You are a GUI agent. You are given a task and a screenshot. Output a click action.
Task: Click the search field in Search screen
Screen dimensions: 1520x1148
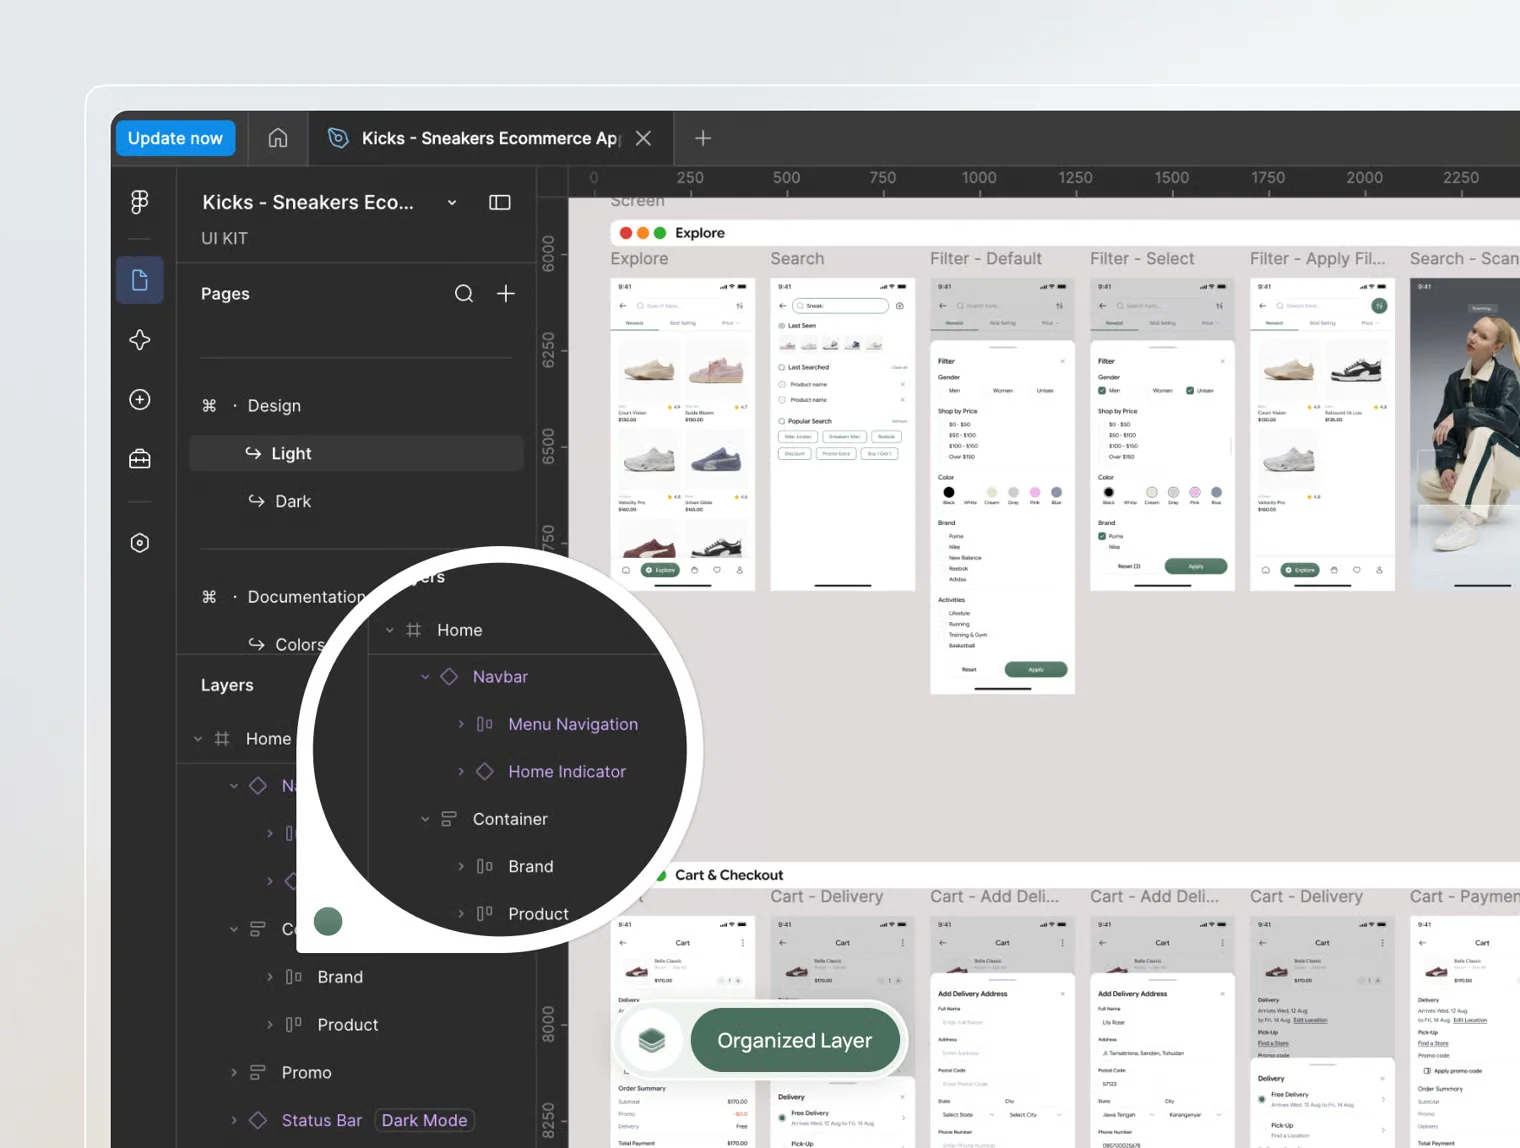[x=840, y=306]
